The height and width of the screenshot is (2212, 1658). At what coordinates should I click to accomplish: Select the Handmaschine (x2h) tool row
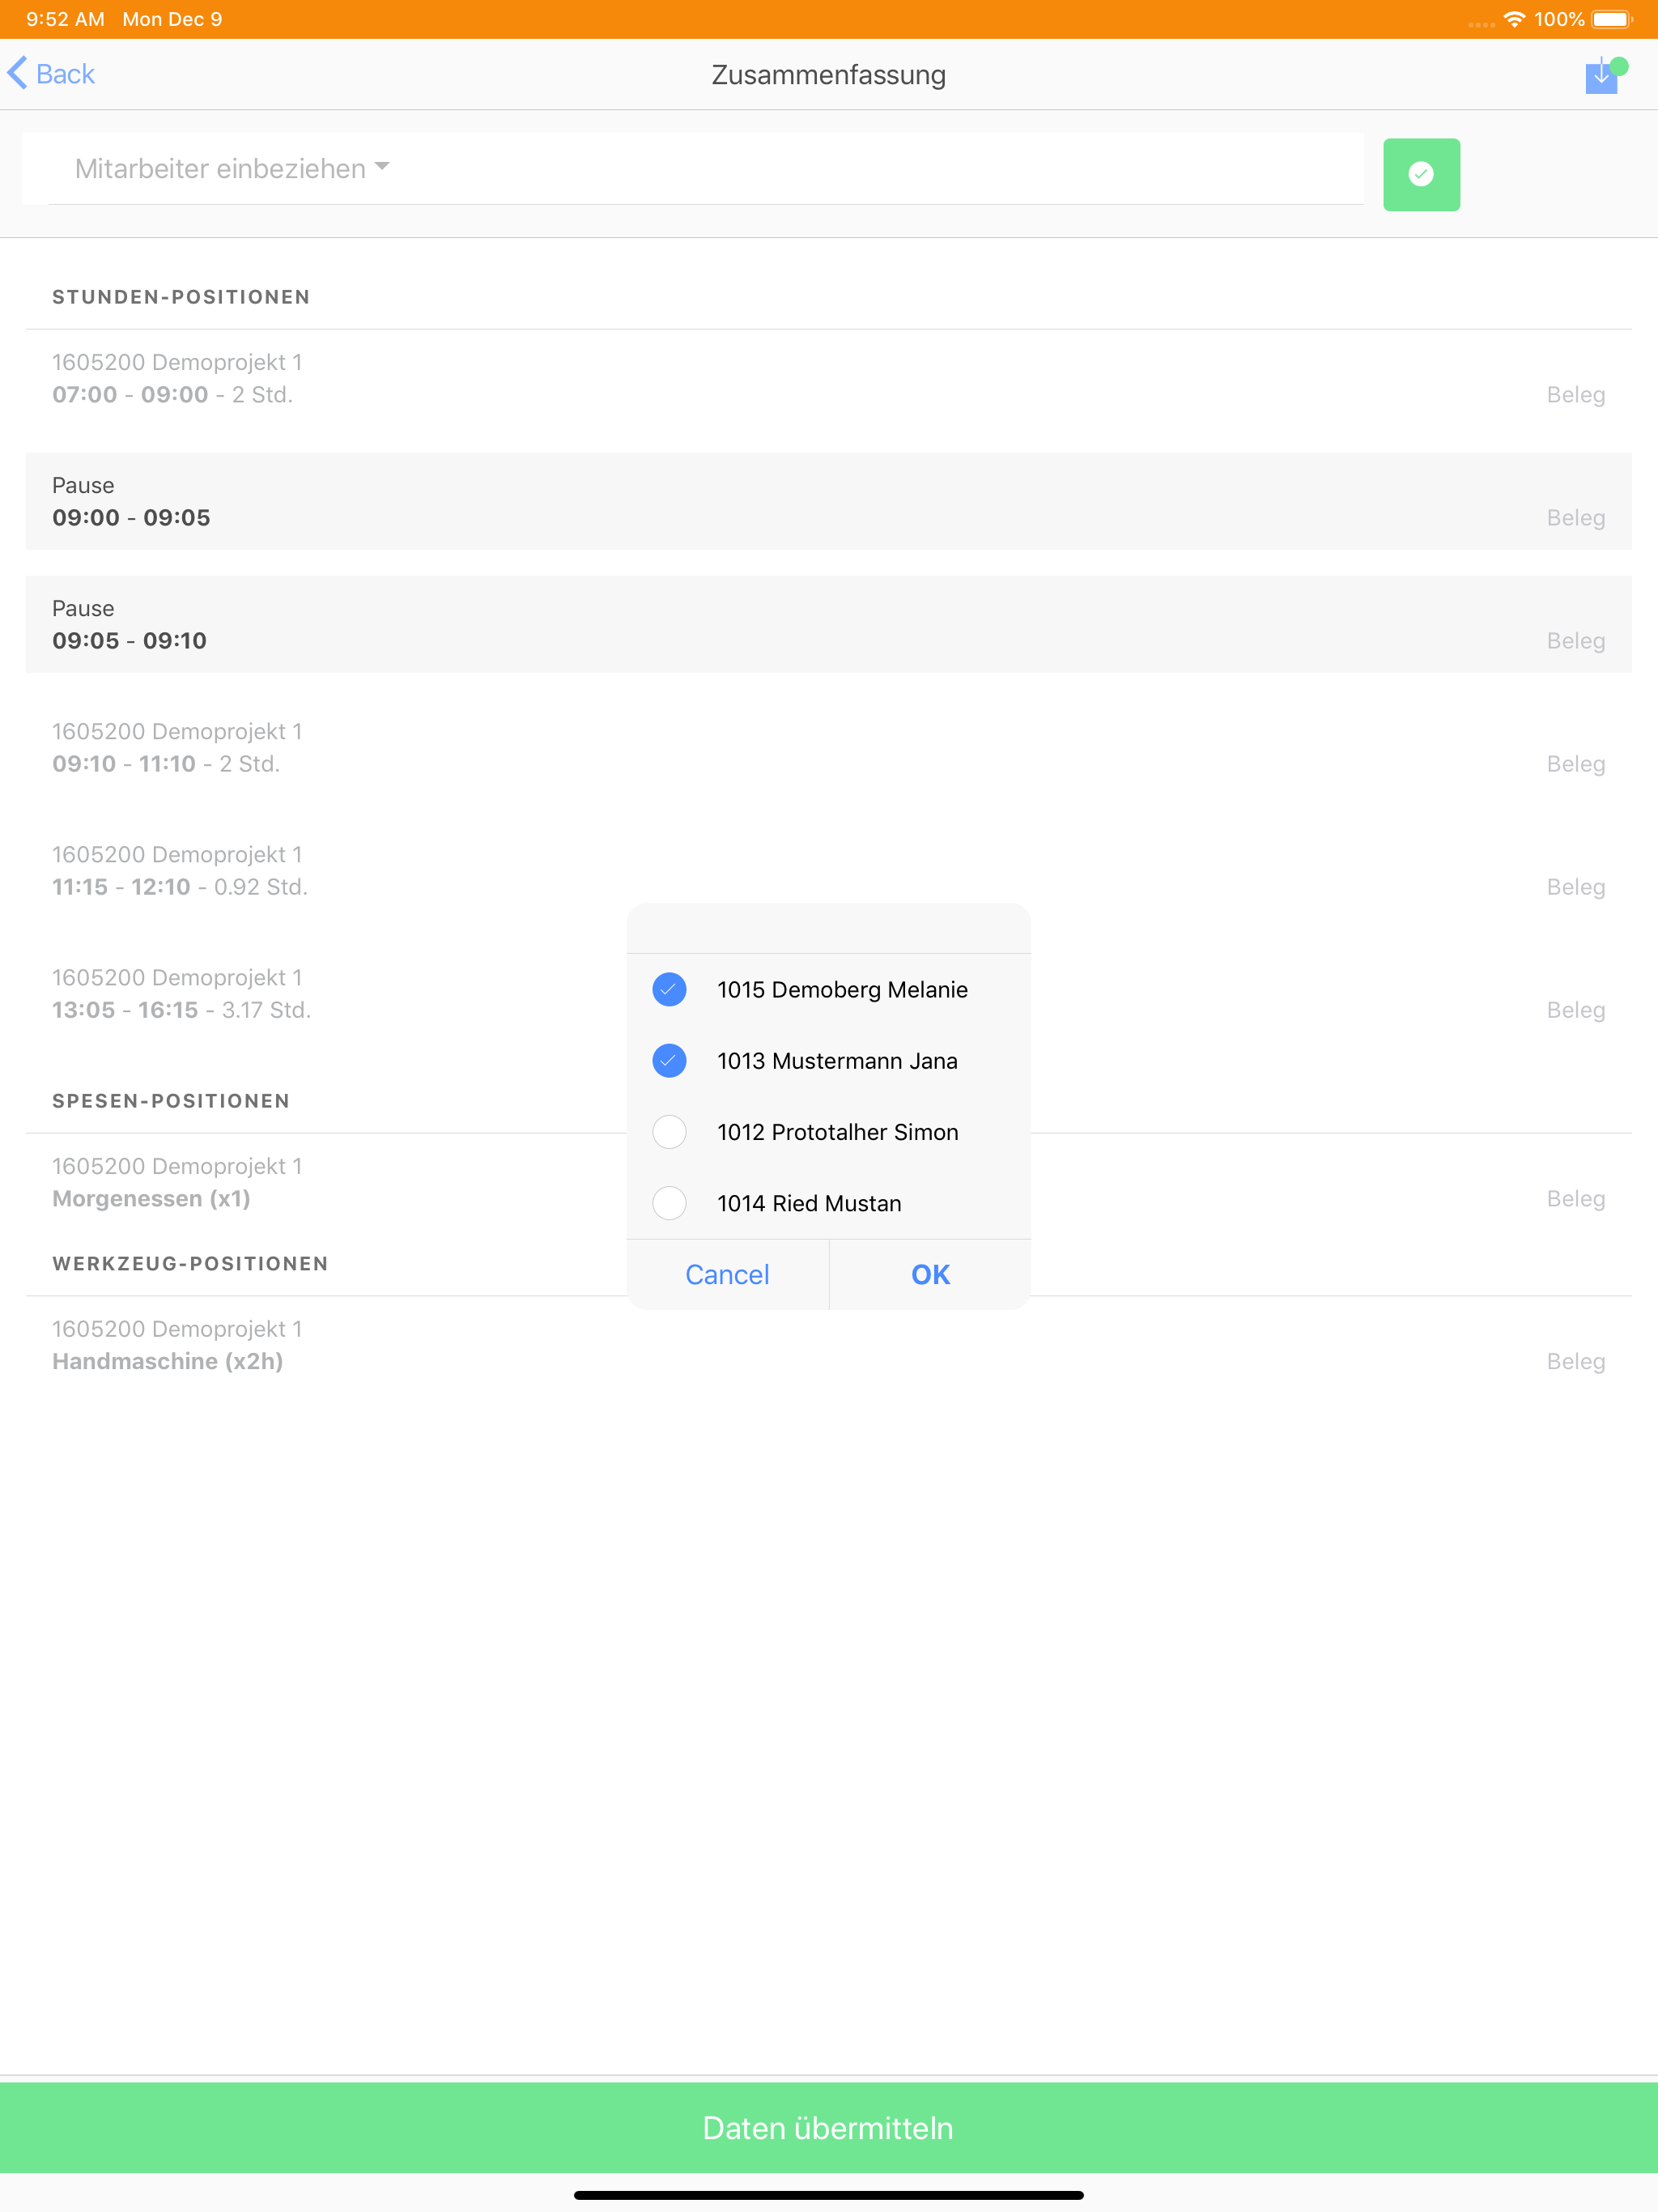tap(829, 1345)
